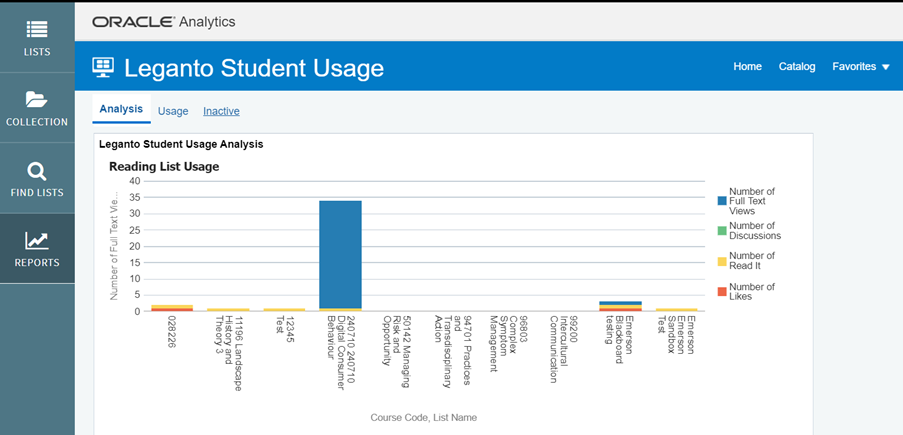The image size is (903, 435).
Task: Go to the Home link
Action: coord(747,67)
